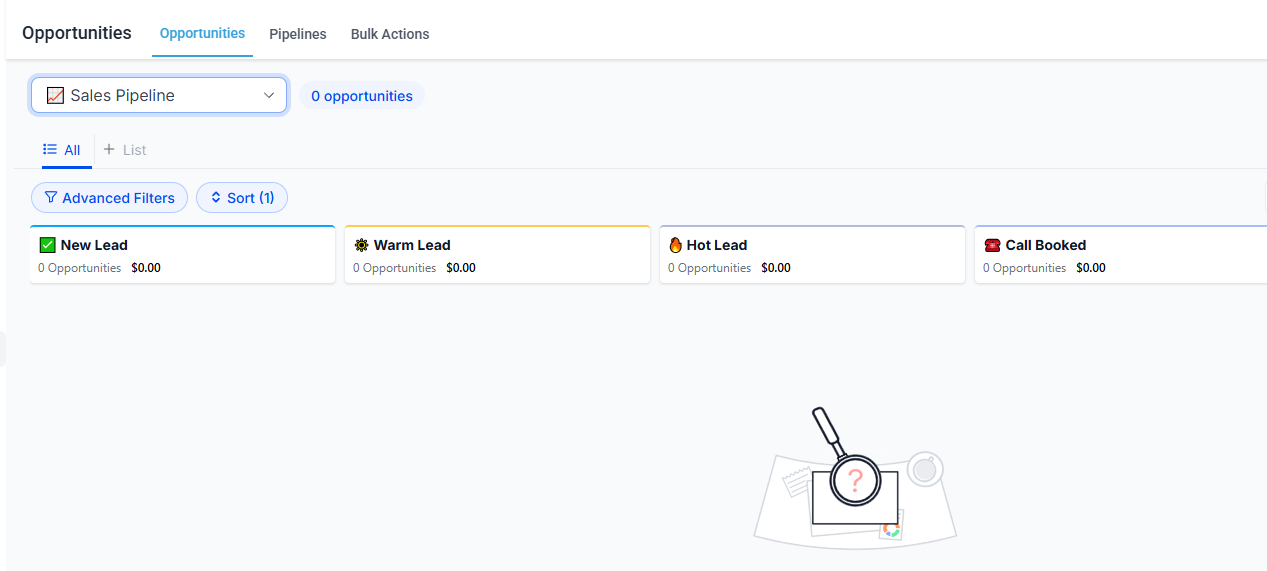The image size is (1267, 571).
Task: Open Advanced Filters
Action: tap(110, 198)
